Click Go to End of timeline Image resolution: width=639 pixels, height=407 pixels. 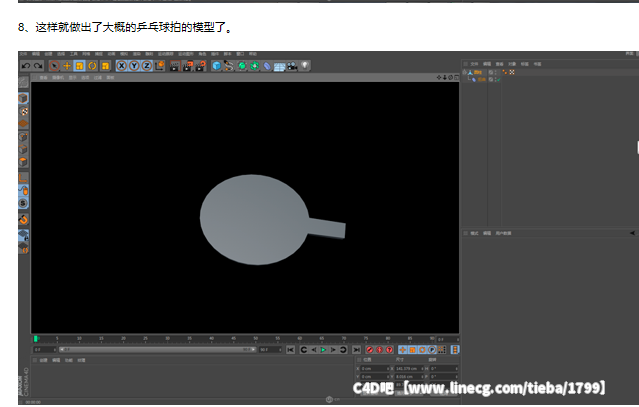(x=356, y=350)
